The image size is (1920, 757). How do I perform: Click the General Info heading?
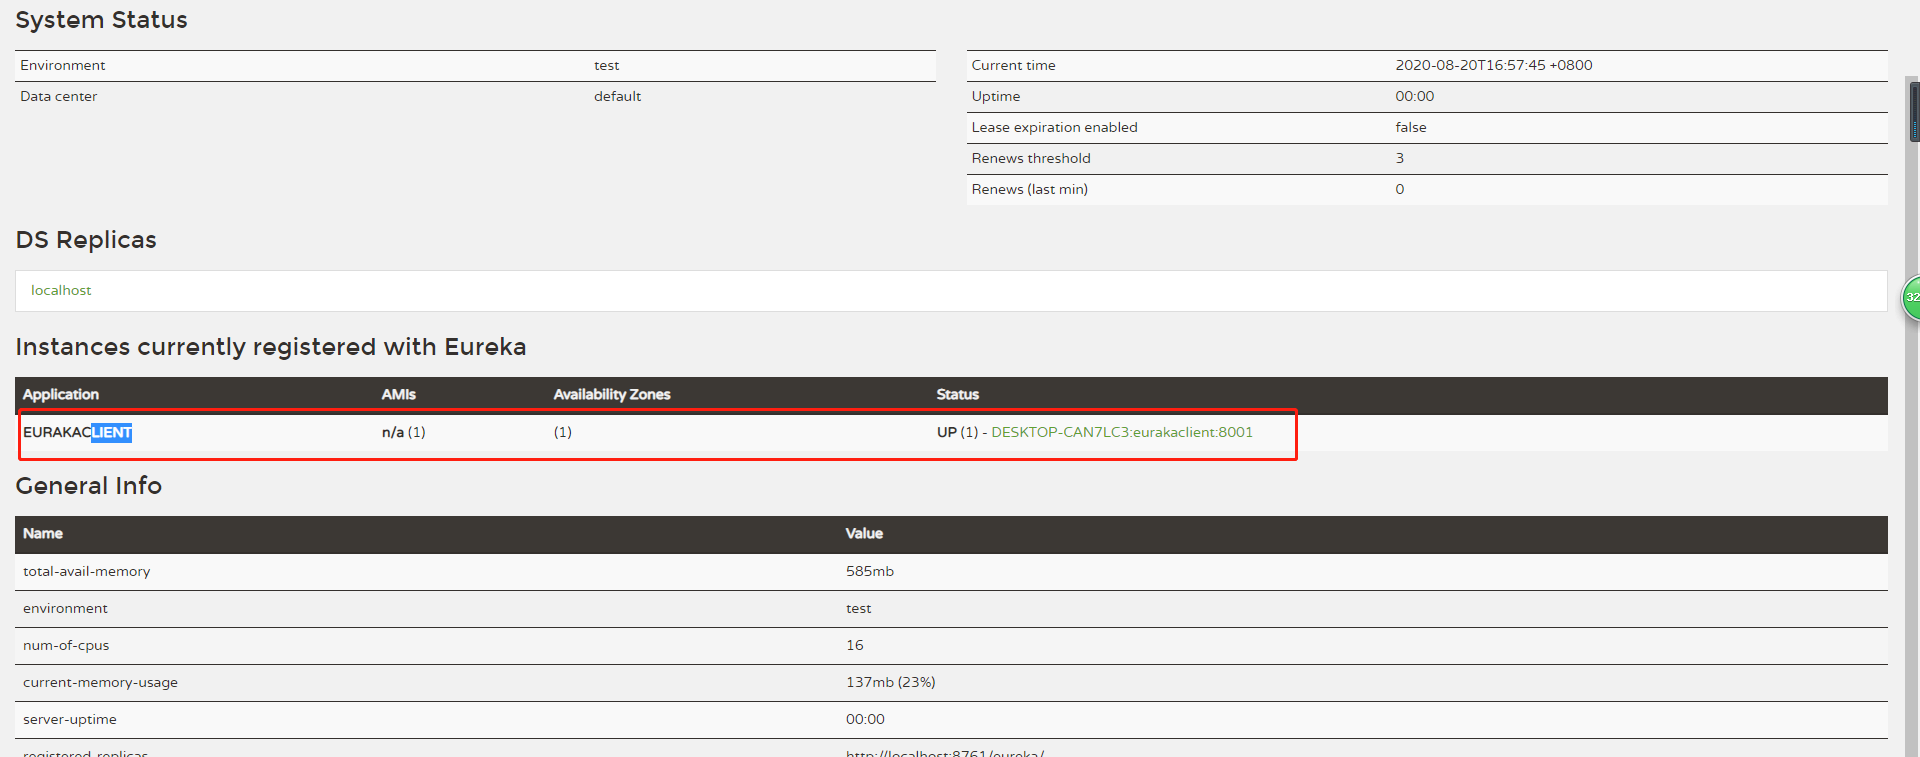pos(88,486)
